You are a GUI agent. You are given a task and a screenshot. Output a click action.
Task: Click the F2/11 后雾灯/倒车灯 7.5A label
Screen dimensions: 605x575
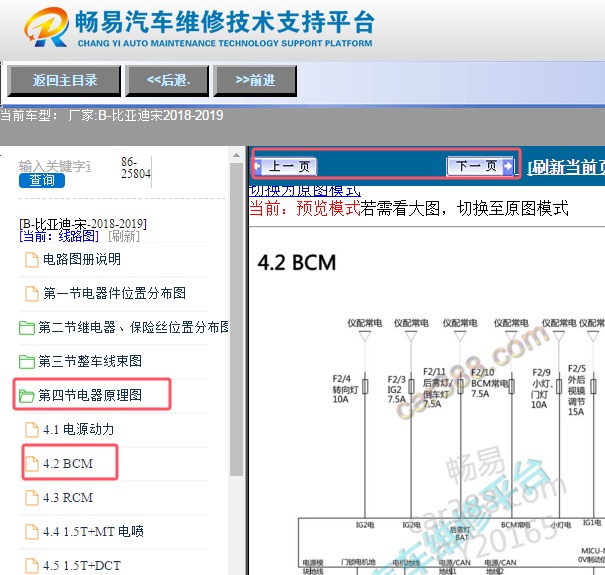coord(438,388)
